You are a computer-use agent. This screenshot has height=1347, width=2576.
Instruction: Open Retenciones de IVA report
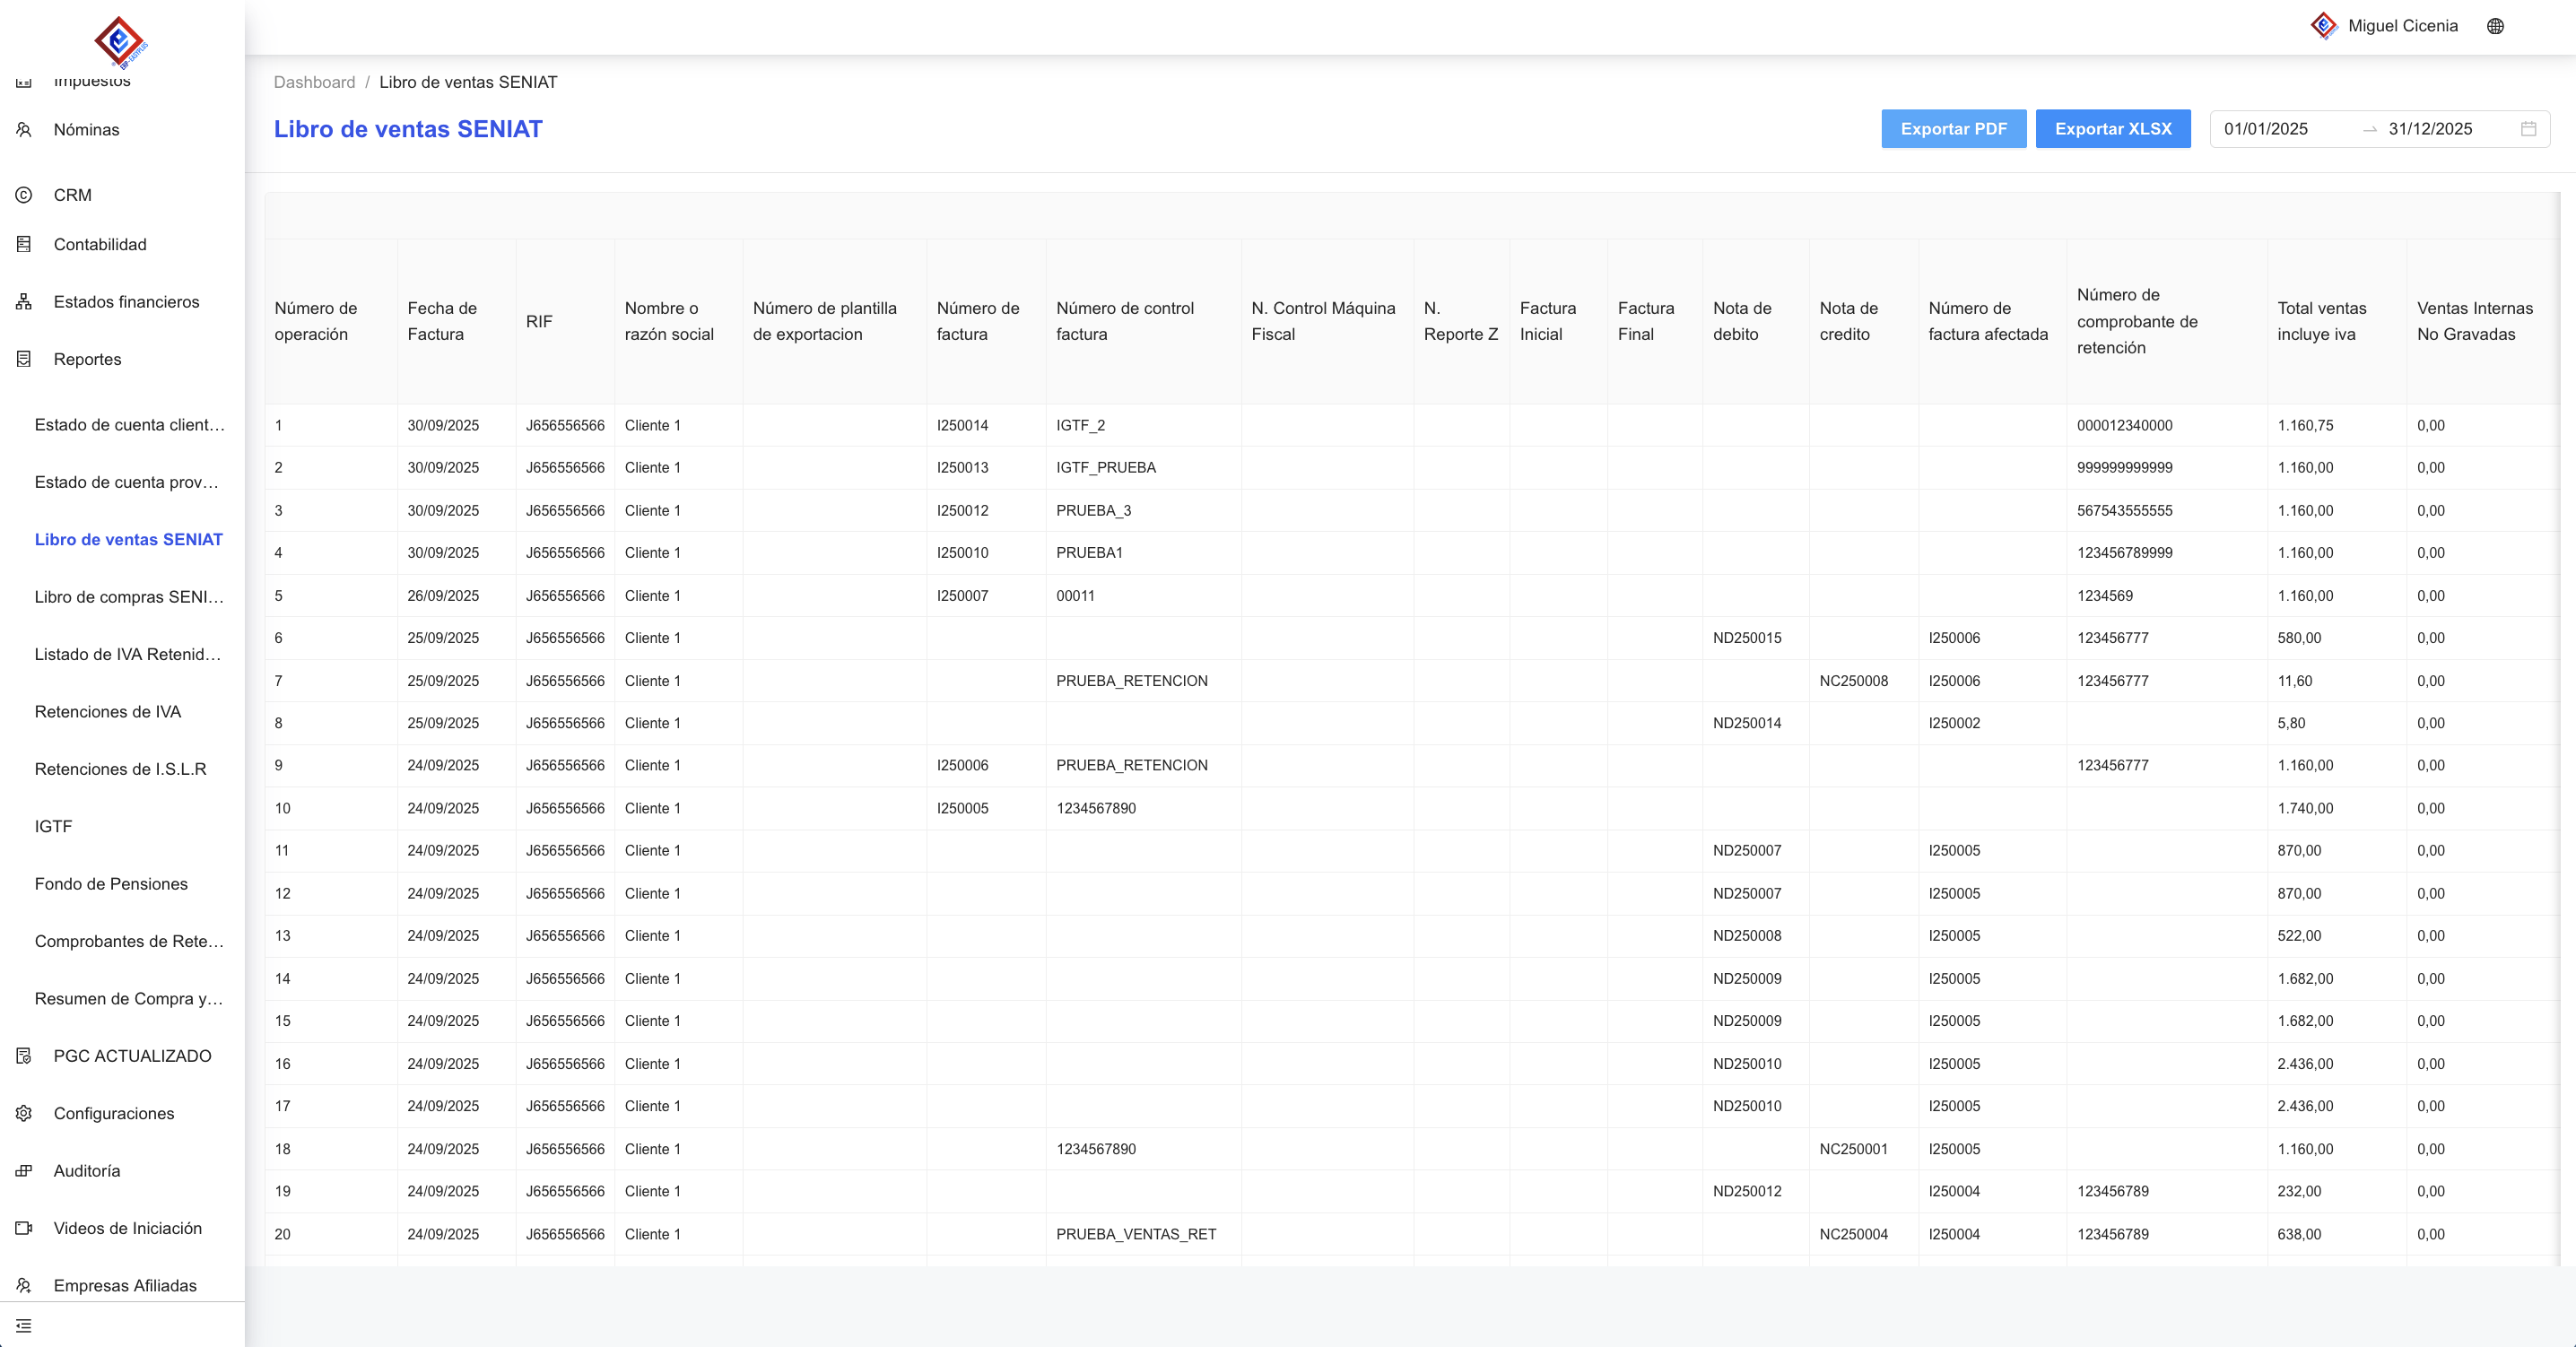[108, 712]
